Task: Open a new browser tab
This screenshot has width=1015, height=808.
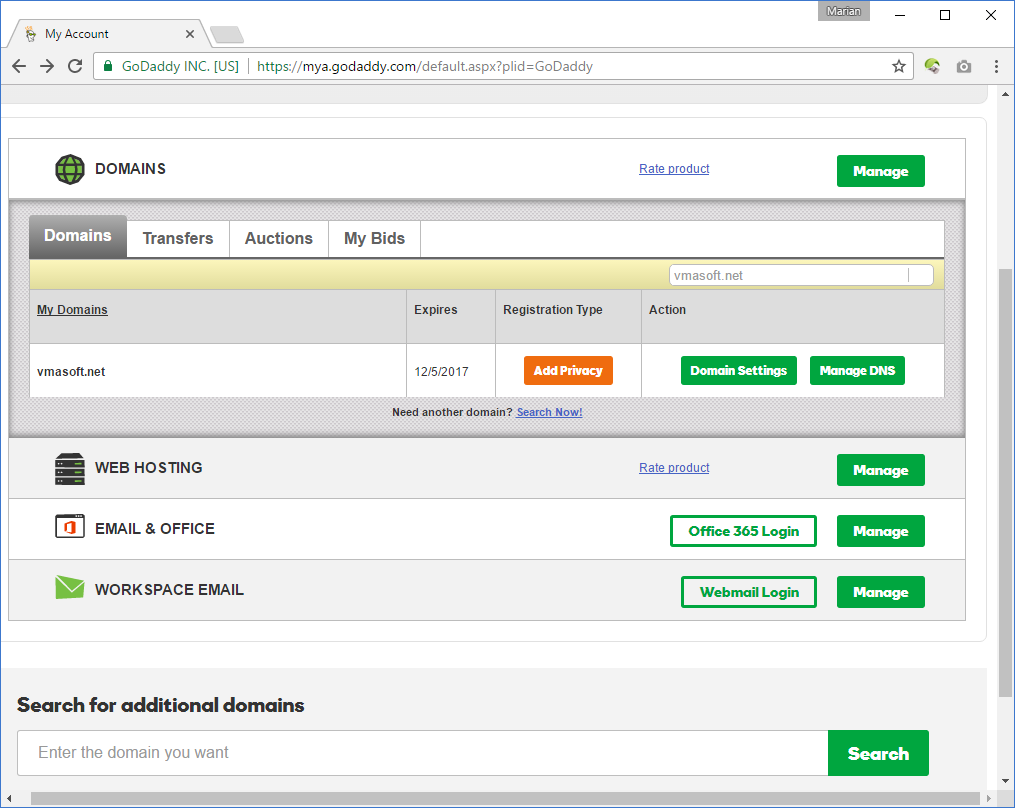Action: click(x=227, y=34)
